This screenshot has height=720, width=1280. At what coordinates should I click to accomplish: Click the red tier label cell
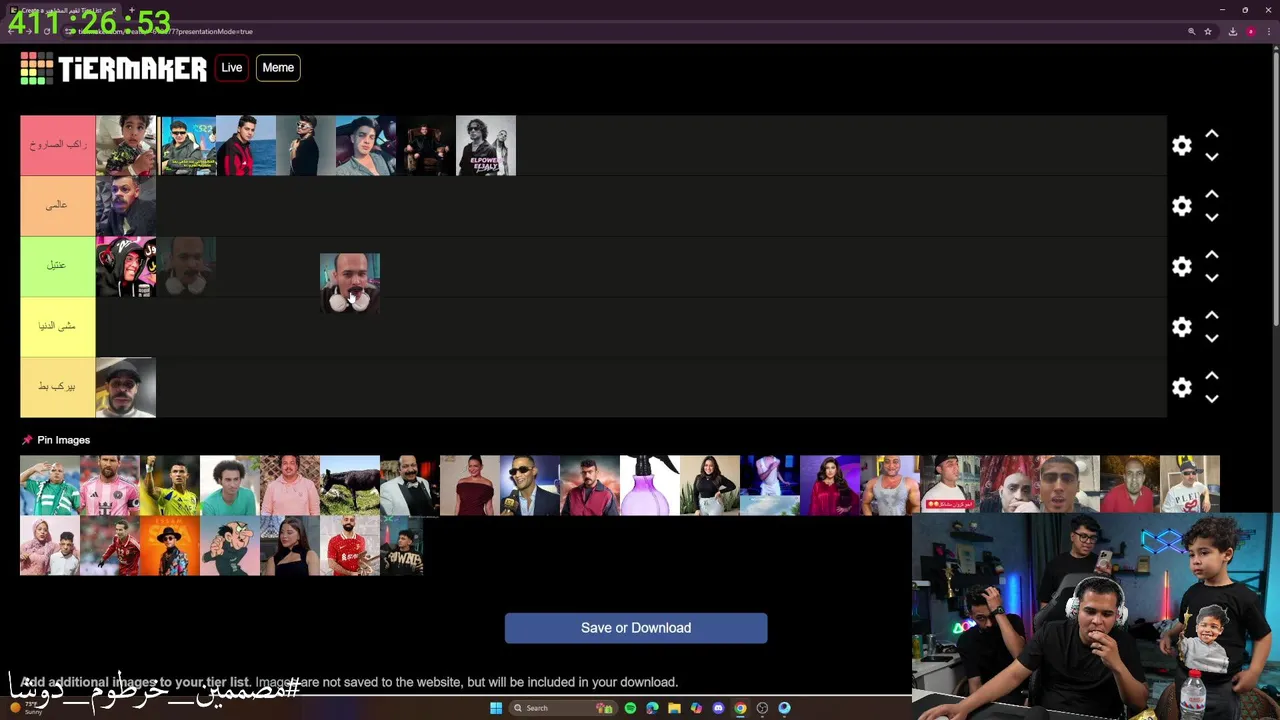tap(58, 146)
